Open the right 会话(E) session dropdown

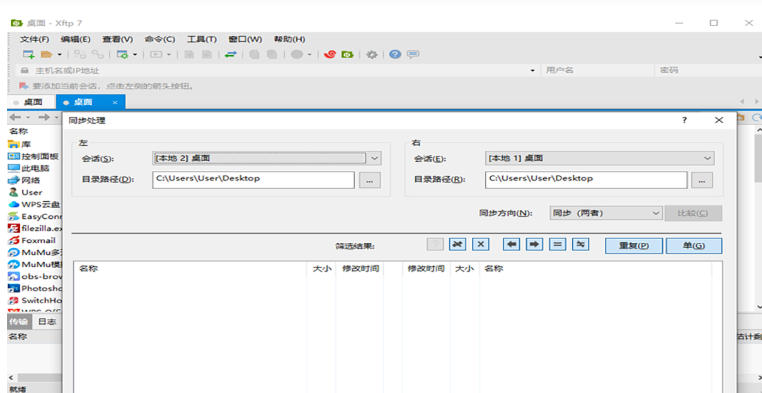point(600,158)
